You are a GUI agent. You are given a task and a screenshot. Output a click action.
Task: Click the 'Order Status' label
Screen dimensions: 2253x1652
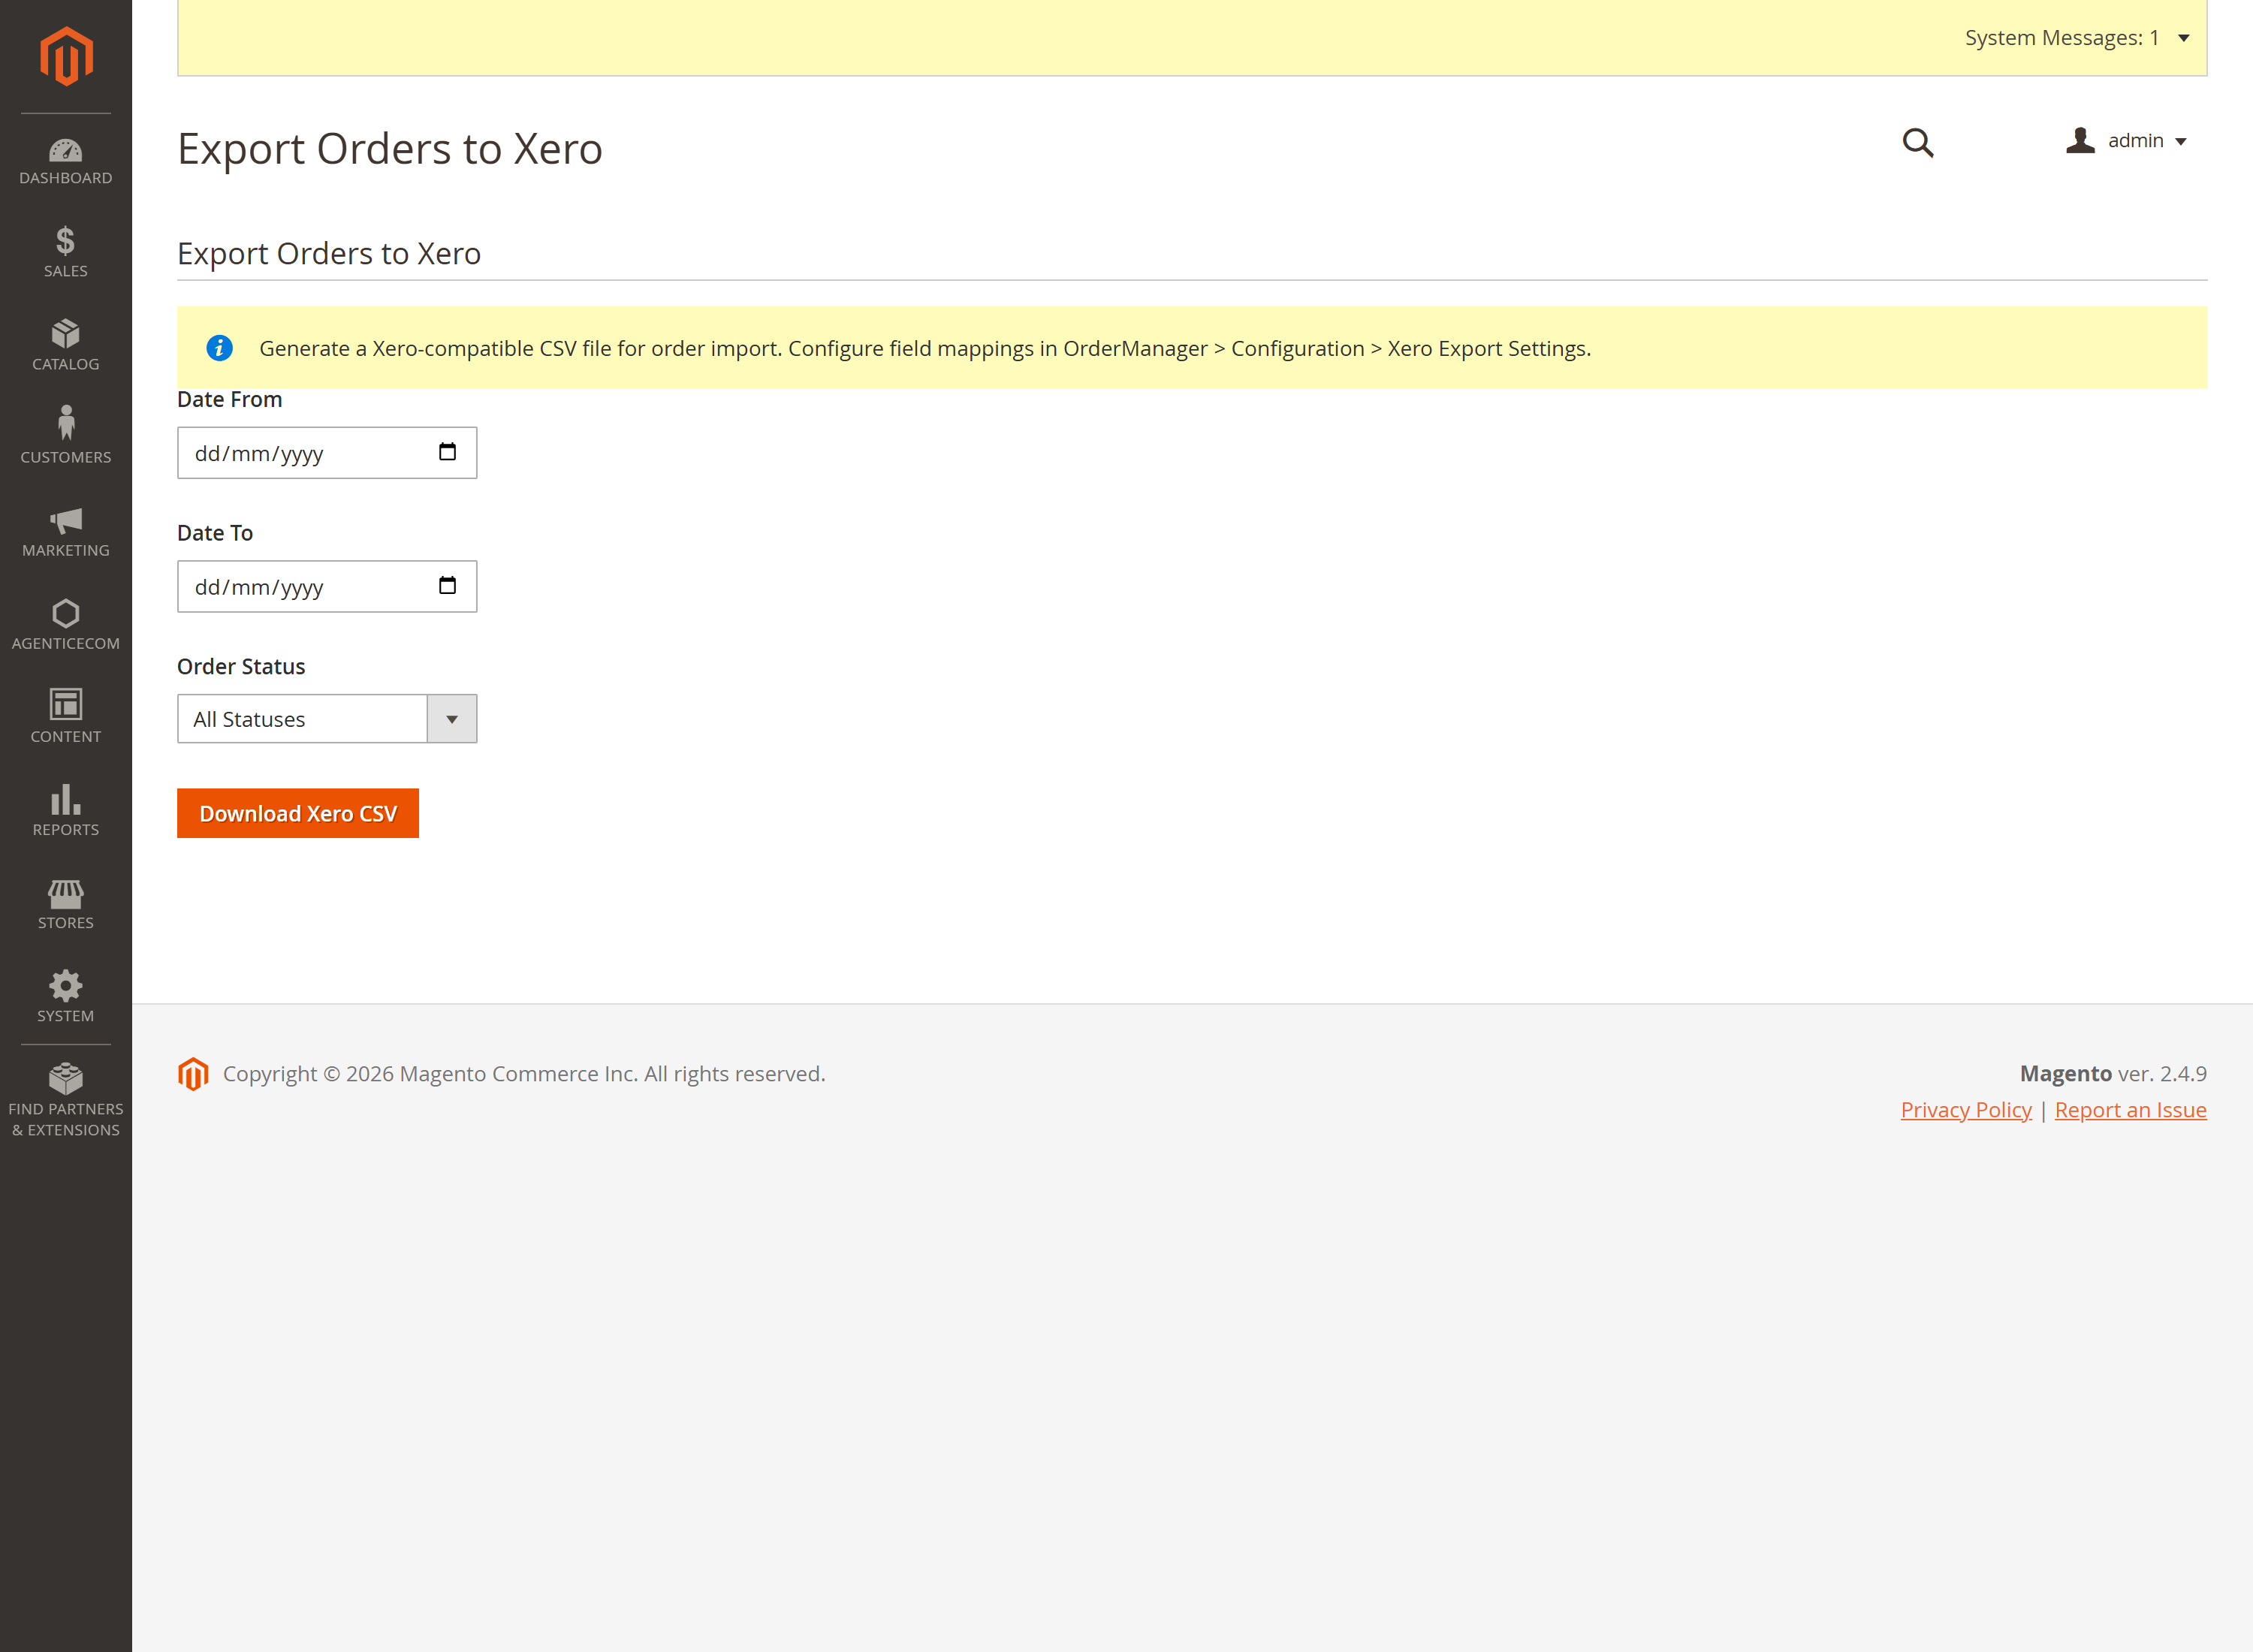pos(241,666)
